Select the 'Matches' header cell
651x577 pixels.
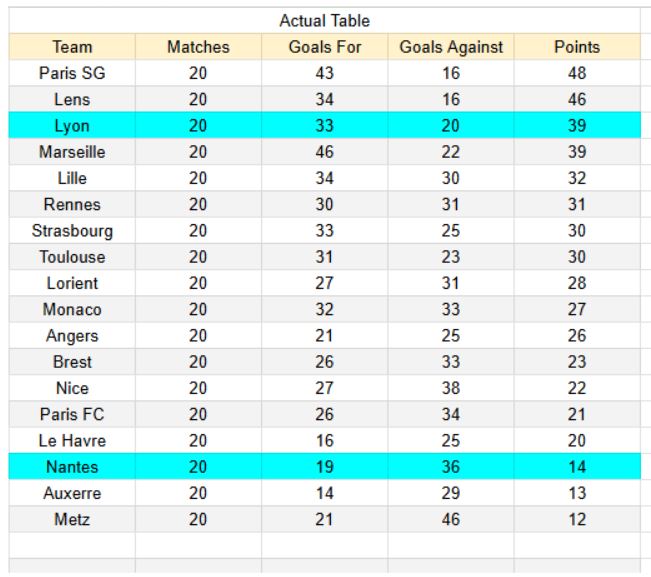198,47
